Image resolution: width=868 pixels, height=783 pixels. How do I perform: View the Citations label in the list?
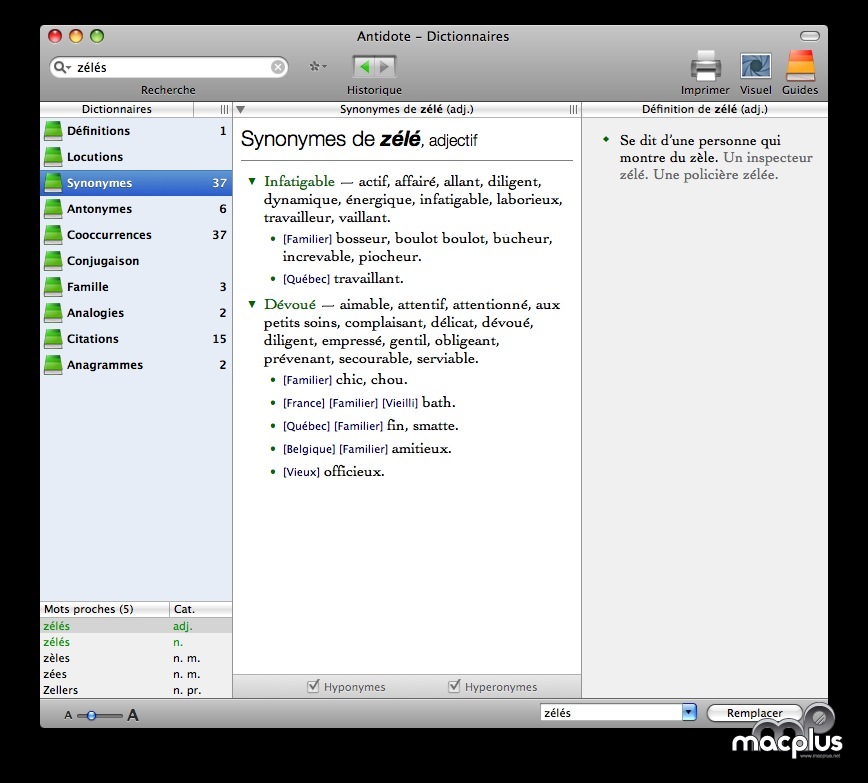click(x=92, y=339)
